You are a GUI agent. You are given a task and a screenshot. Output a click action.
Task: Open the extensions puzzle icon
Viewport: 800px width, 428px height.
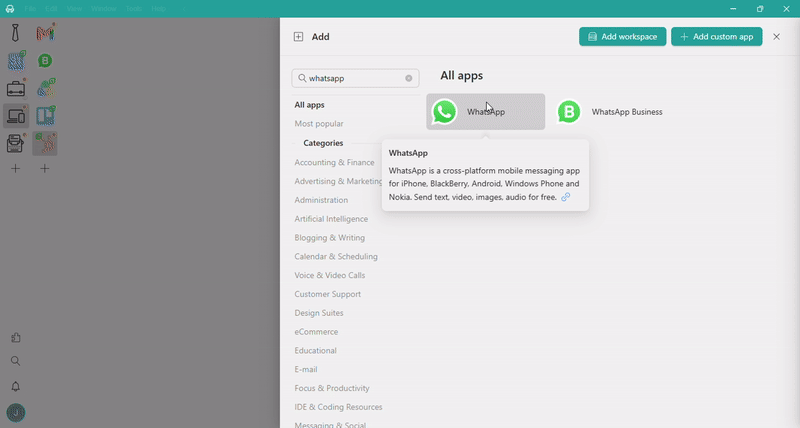tap(16, 338)
